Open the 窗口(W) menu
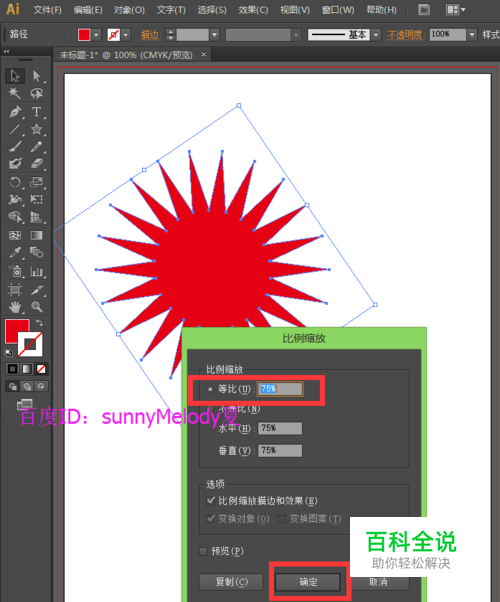 click(338, 10)
